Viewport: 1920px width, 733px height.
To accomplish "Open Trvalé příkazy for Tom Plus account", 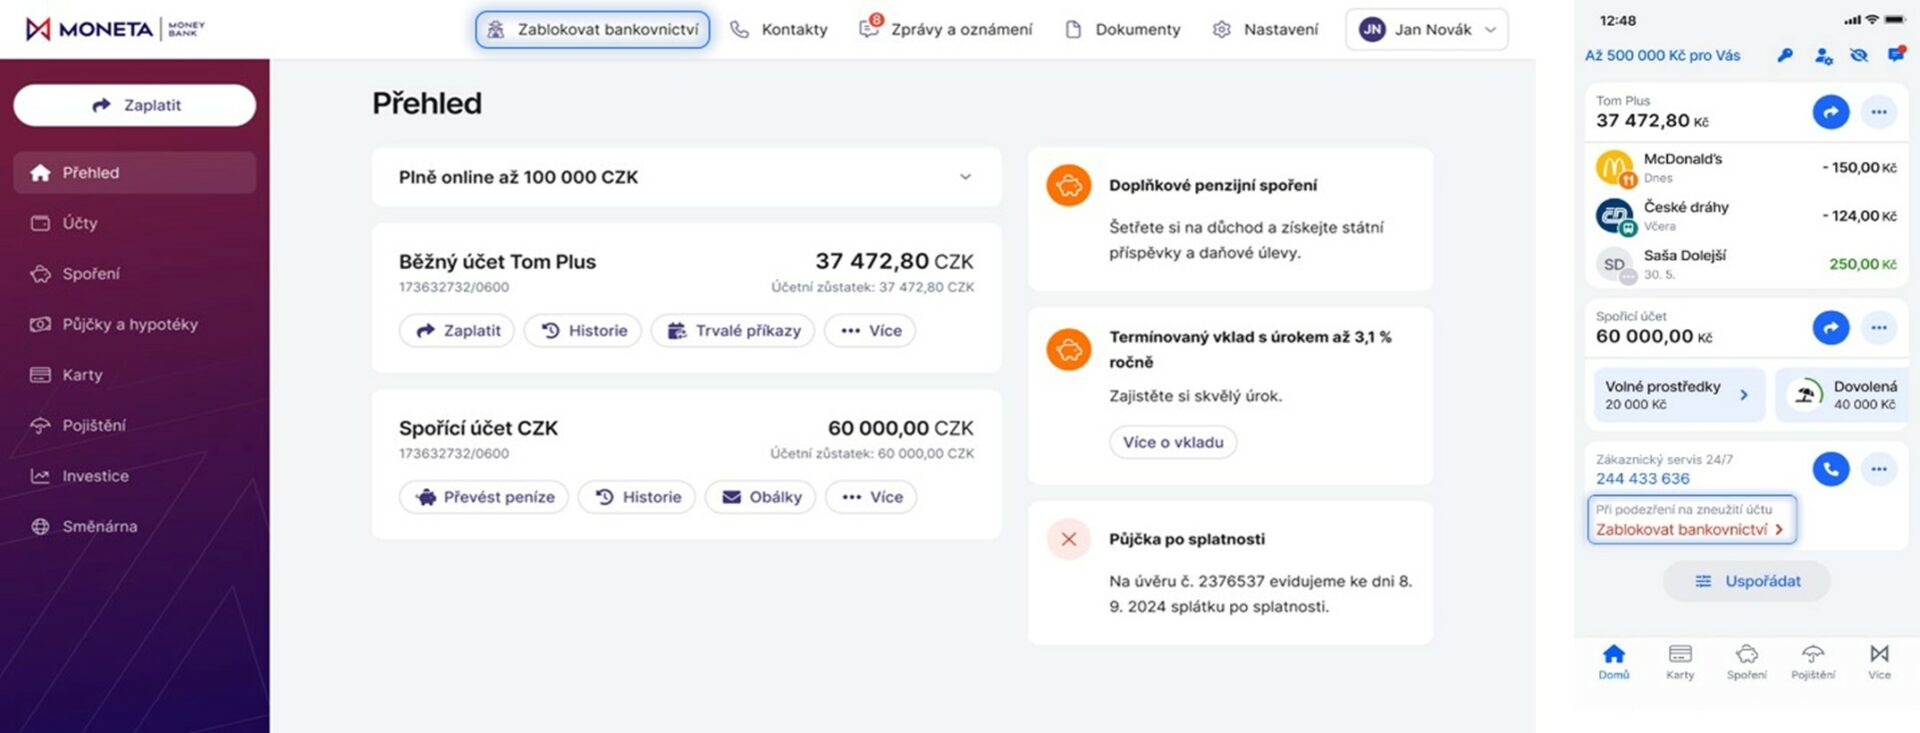I will pyautogui.click(x=733, y=331).
